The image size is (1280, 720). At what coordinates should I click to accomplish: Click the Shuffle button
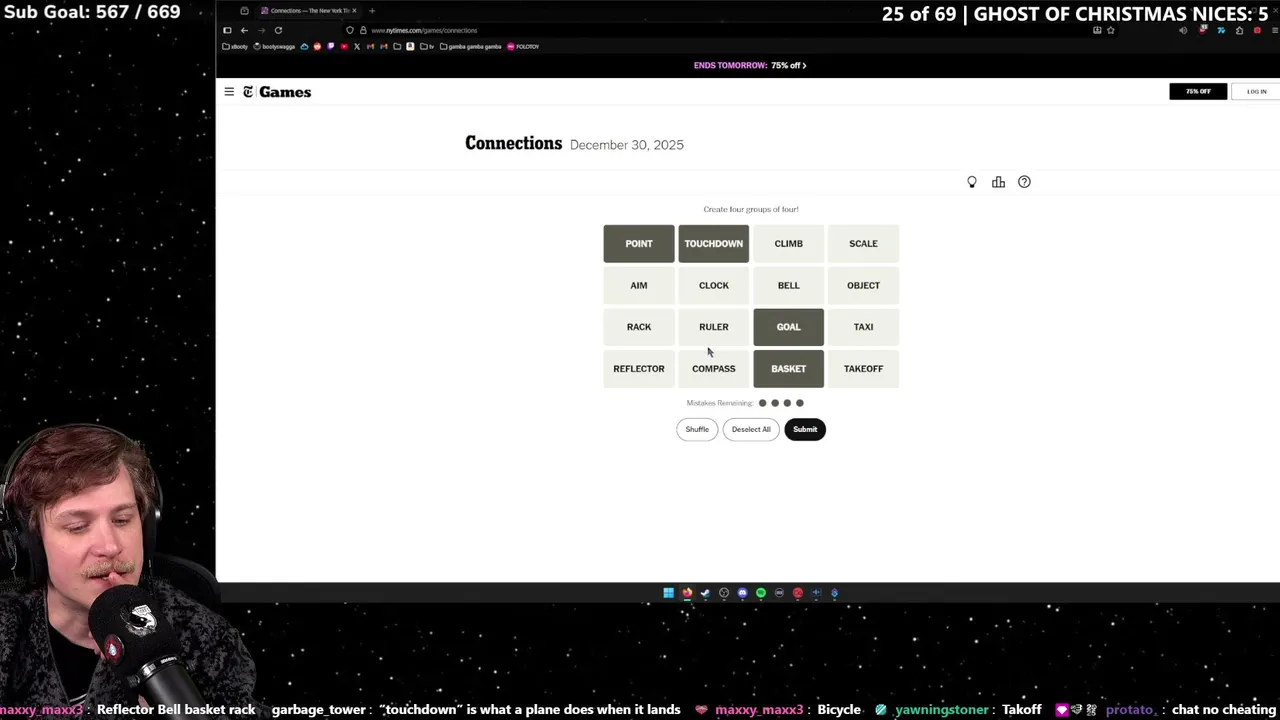pos(697,429)
